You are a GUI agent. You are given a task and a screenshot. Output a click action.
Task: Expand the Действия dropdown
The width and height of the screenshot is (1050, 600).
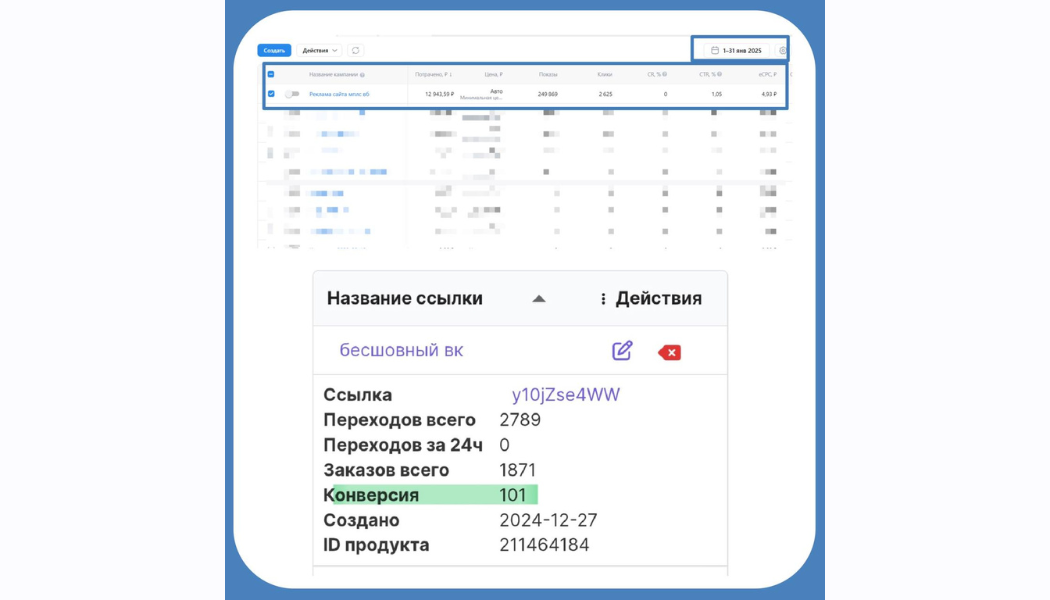click(320, 50)
